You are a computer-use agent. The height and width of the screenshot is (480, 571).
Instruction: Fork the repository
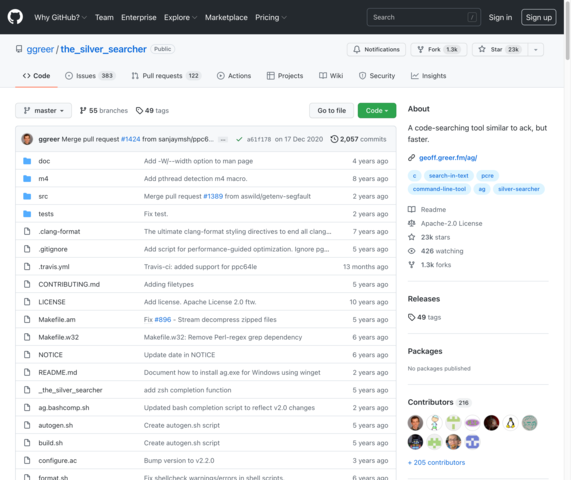[439, 50]
